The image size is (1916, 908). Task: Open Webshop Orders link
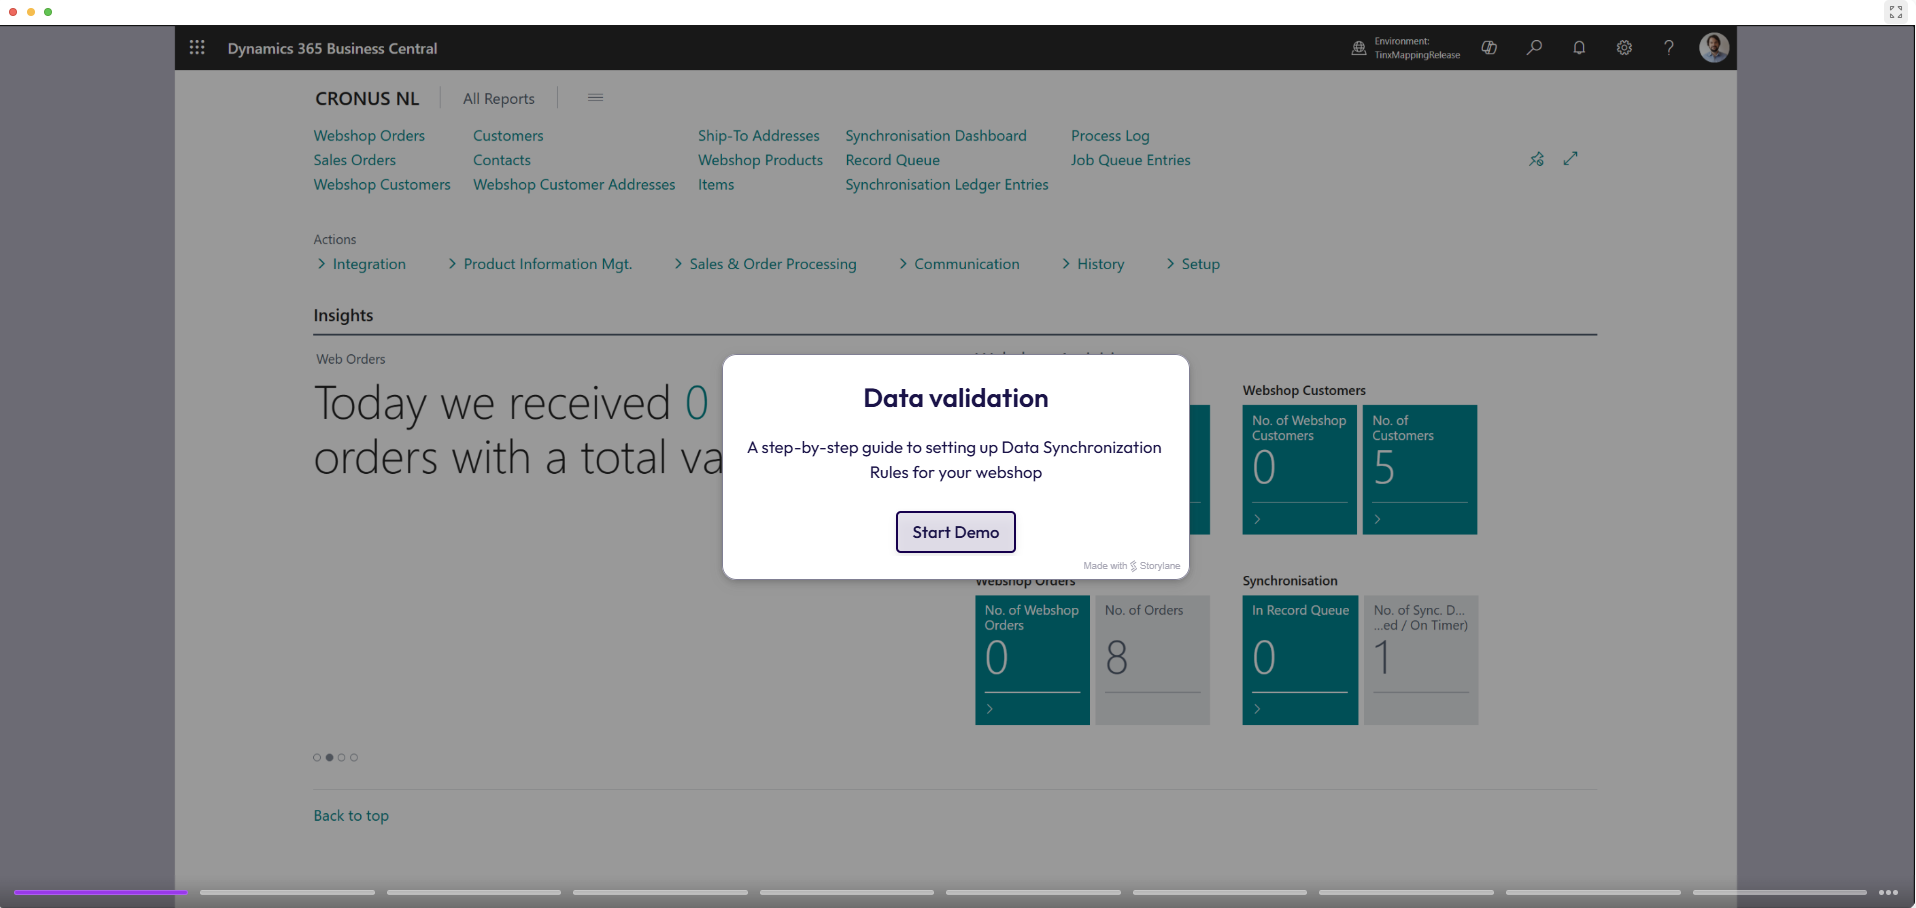coord(369,135)
